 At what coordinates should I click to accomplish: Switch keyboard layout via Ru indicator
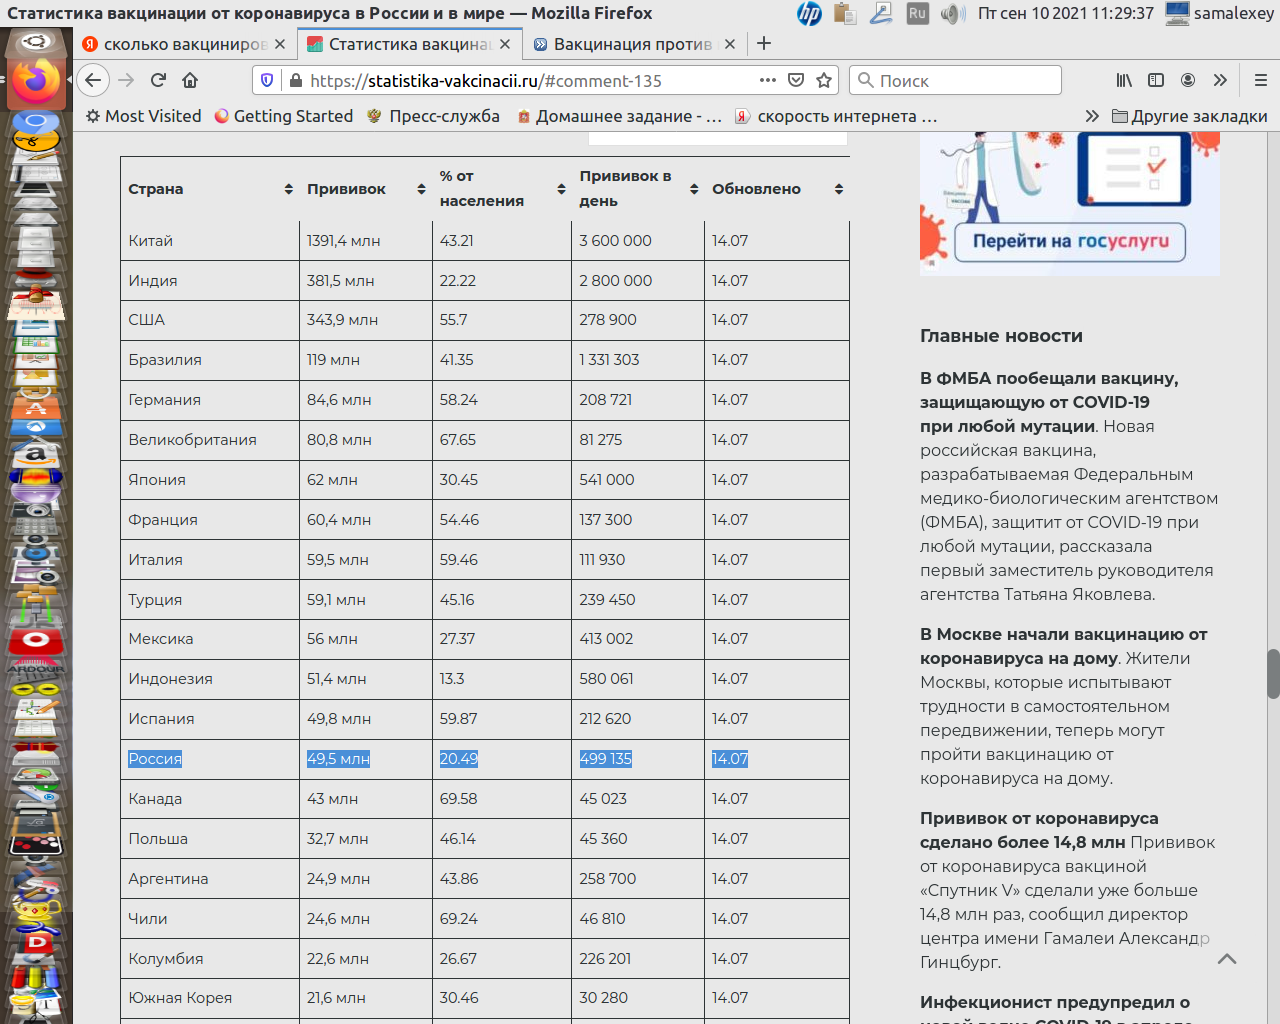(x=917, y=13)
